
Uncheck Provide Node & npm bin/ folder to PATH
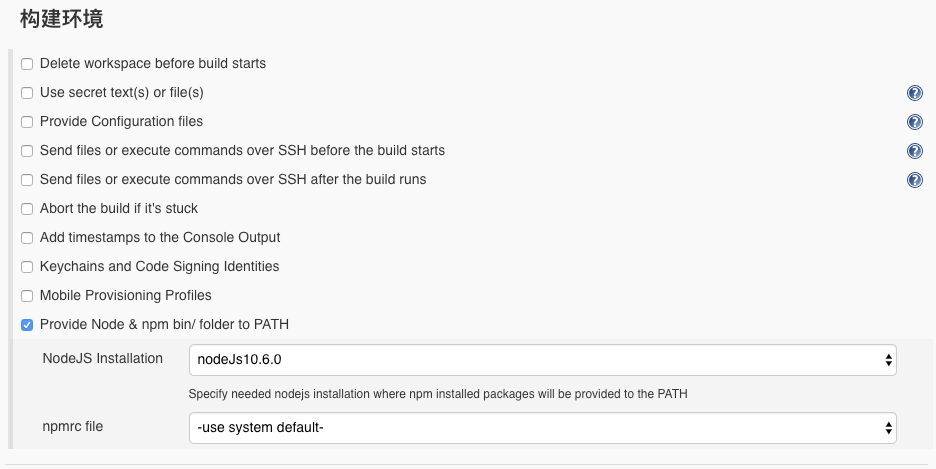coord(27,325)
